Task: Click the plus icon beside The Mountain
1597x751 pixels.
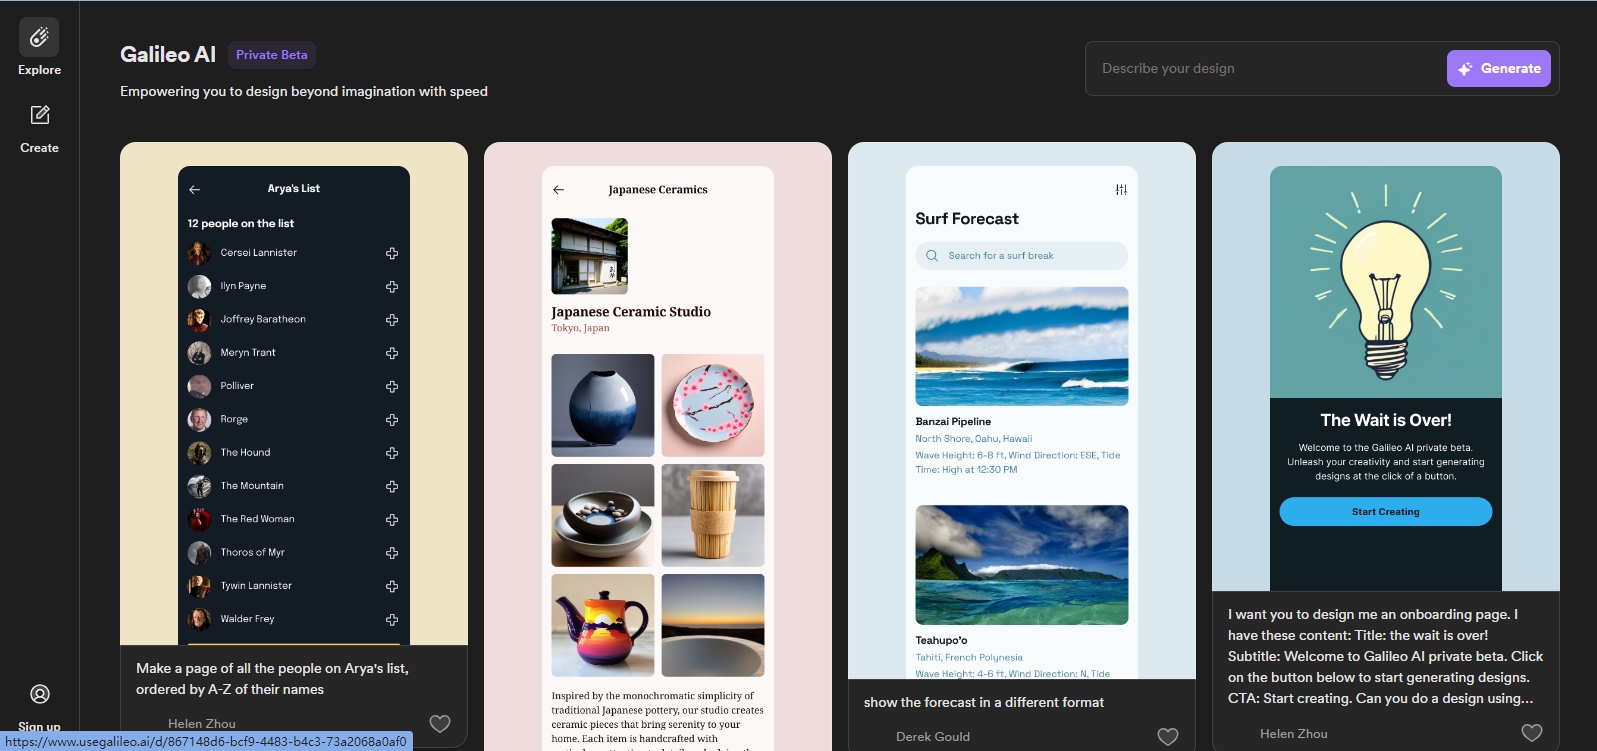Action: click(x=392, y=486)
